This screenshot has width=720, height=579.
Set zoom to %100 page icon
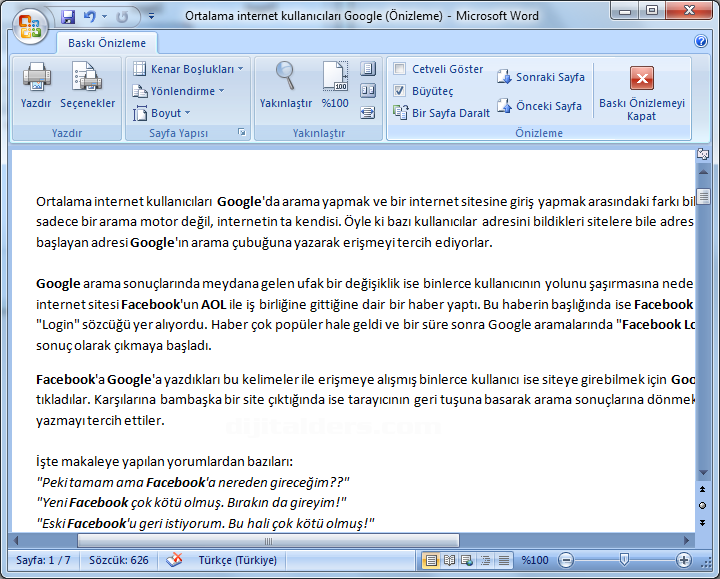335,86
